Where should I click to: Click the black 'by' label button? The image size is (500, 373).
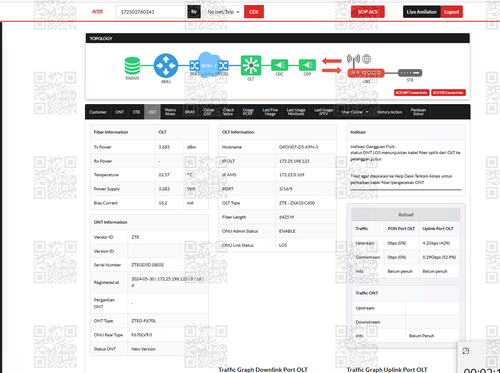pos(194,12)
